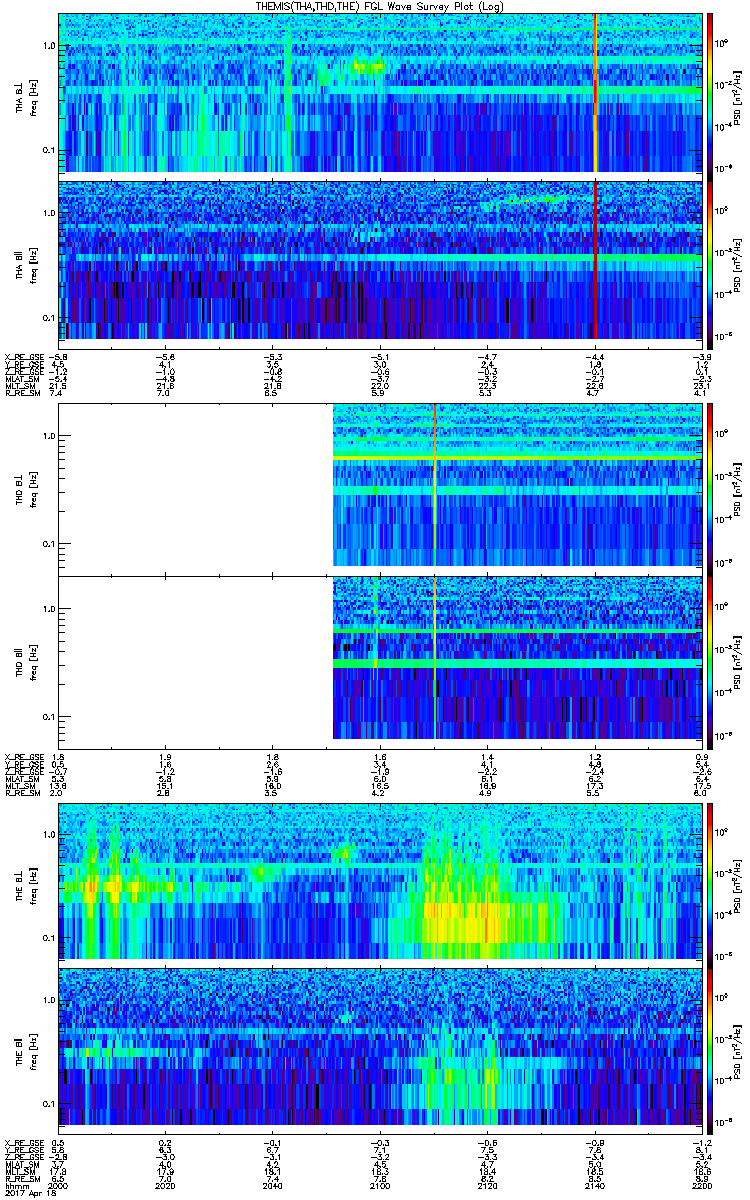The width and height of the screenshot is (750, 1200).
Task: Click the R_RE_SM row label under the THA panels
Action: point(22,393)
